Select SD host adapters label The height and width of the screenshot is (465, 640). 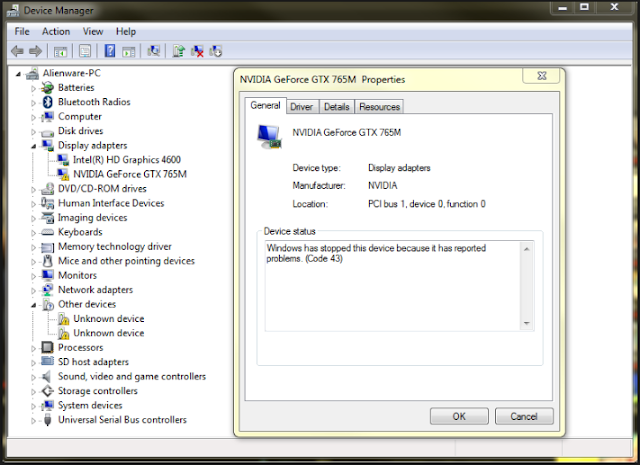click(x=93, y=362)
